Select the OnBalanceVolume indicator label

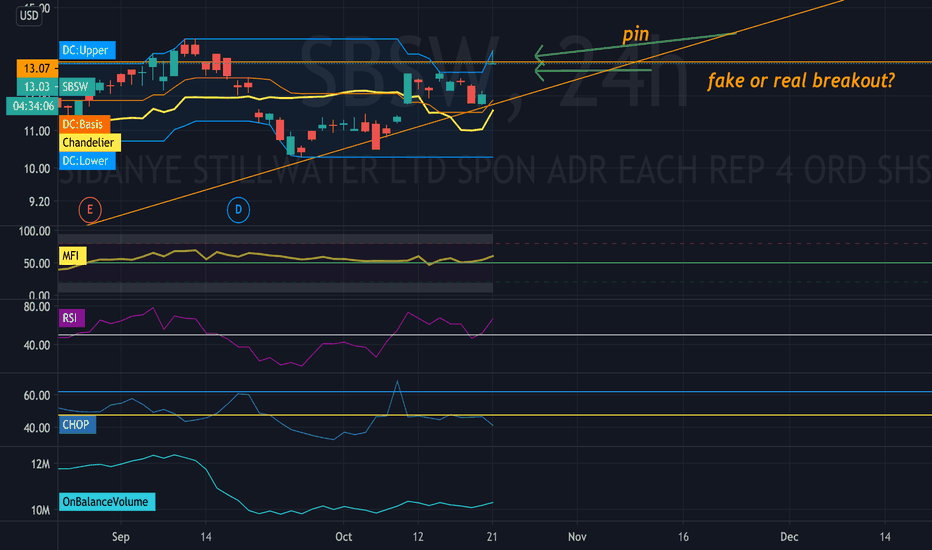click(106, 502)
